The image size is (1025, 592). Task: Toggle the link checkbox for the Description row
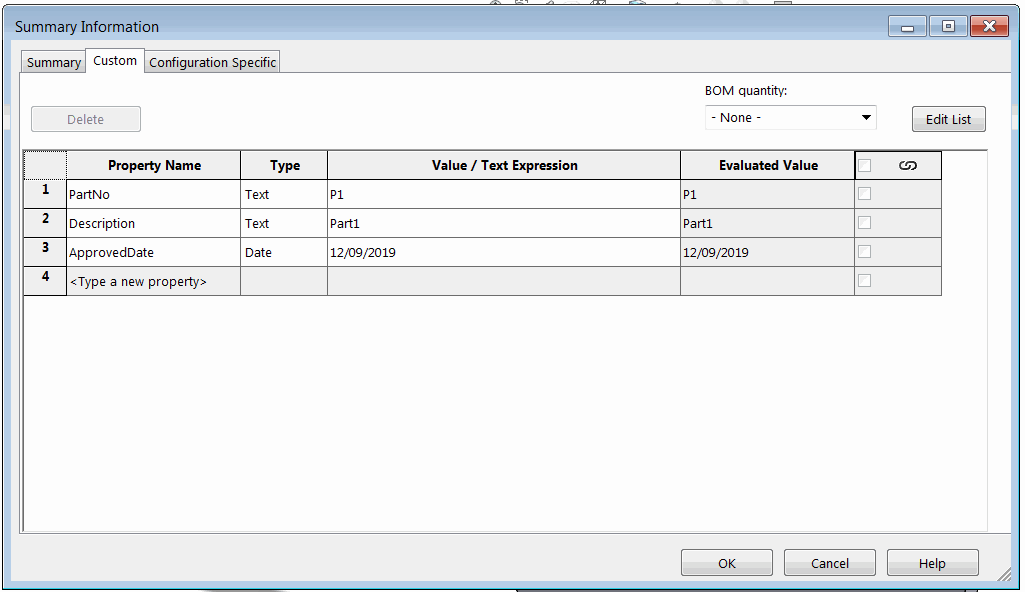(x=864, y=222)
